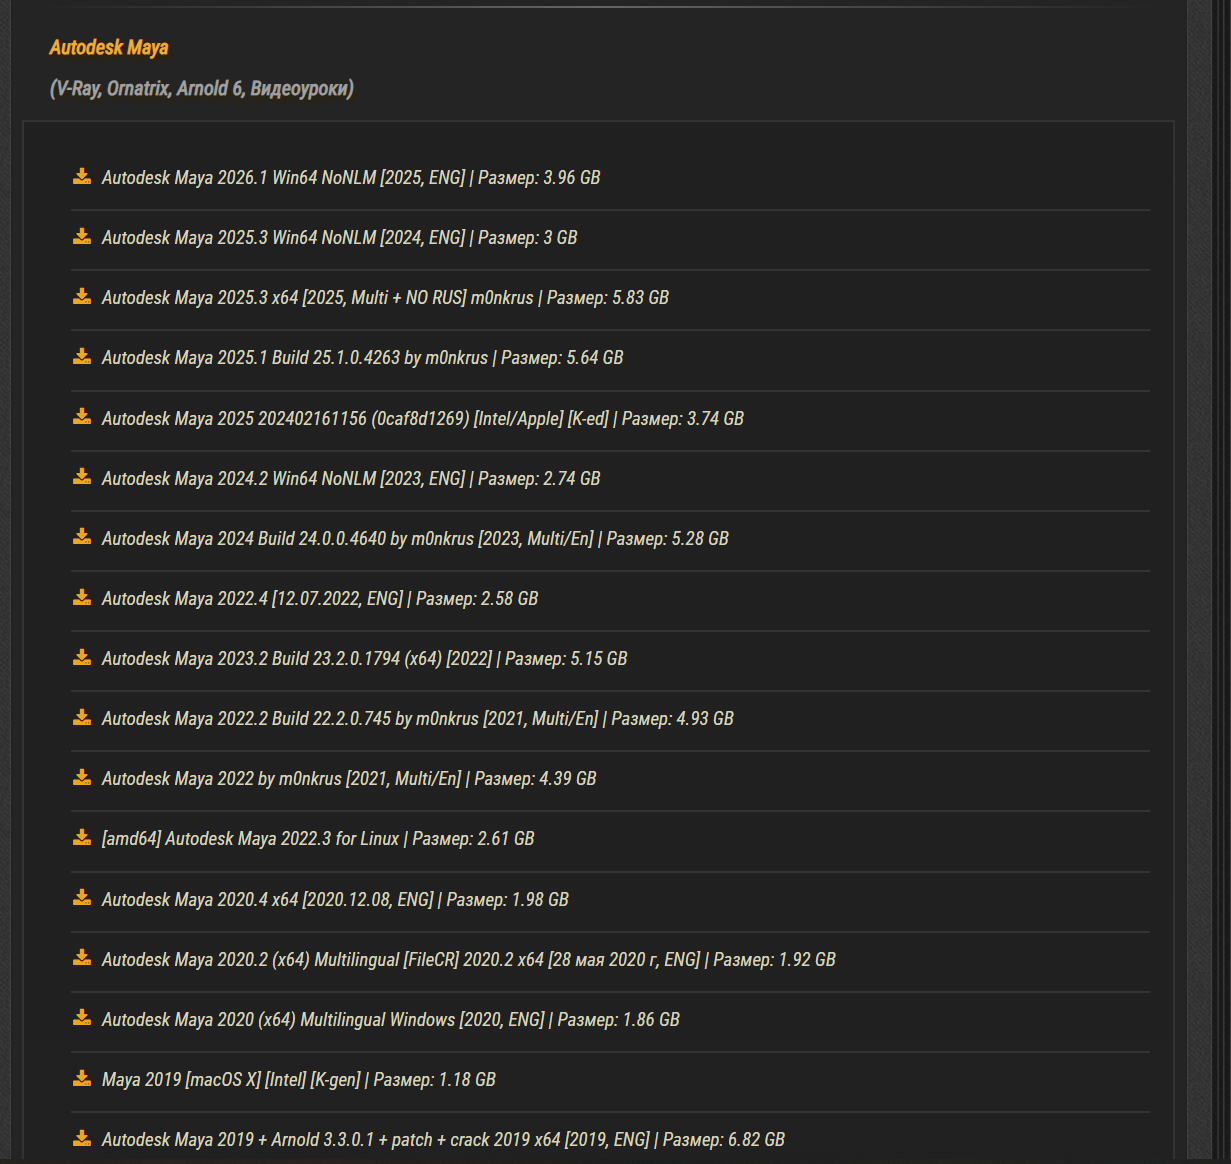Viewport: 1231px width, 1164px height.
Task: Click download icon beside Maya 2026.1 Win64 NoNLM
Action: tap(82, 177)
